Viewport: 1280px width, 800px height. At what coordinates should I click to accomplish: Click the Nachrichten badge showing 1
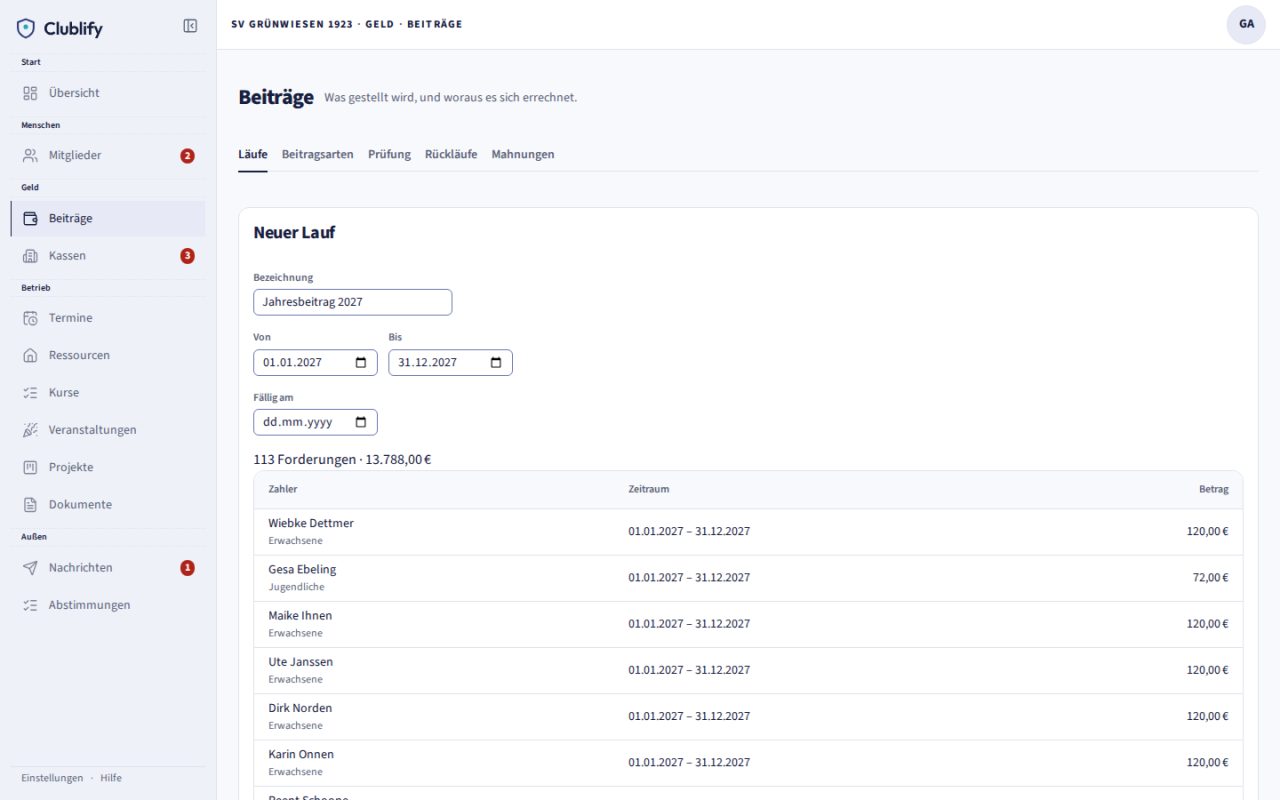pyautogui.click(x=187, y=568)
